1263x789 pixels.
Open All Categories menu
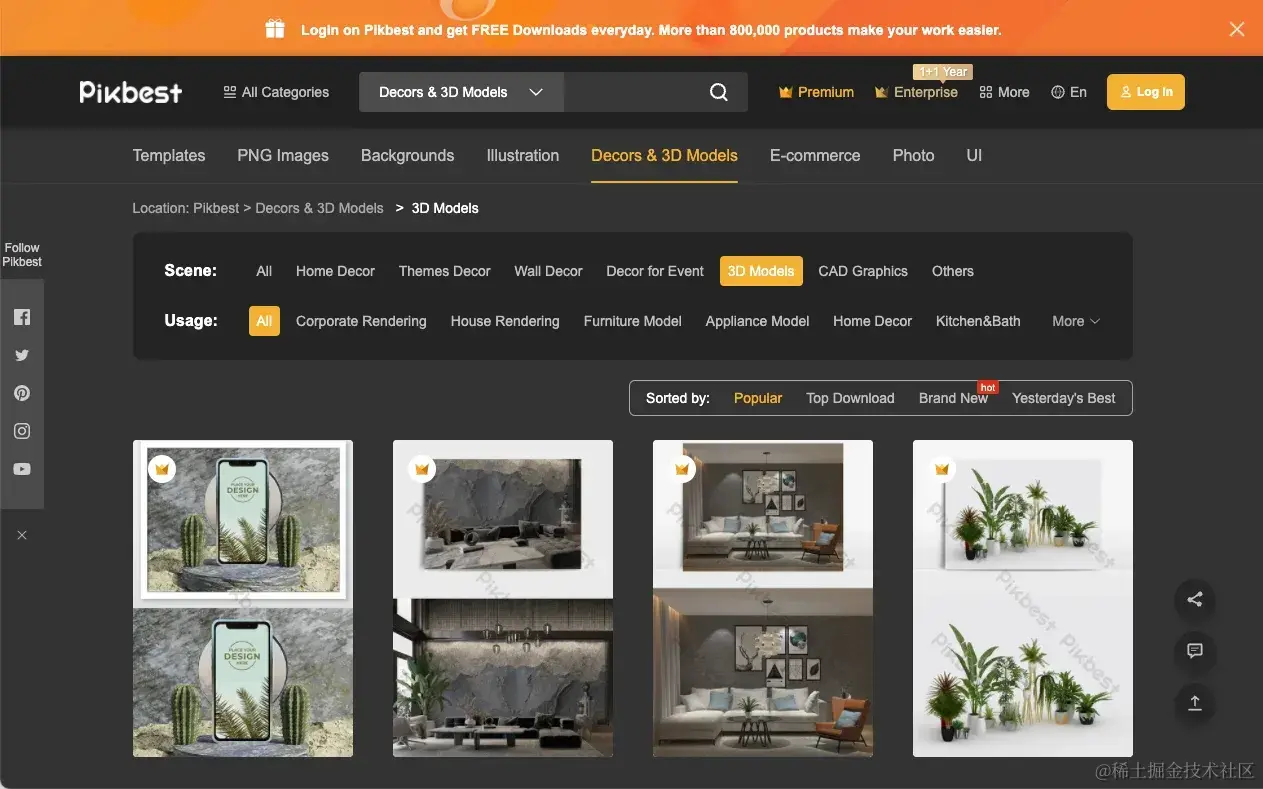(276, 92)
